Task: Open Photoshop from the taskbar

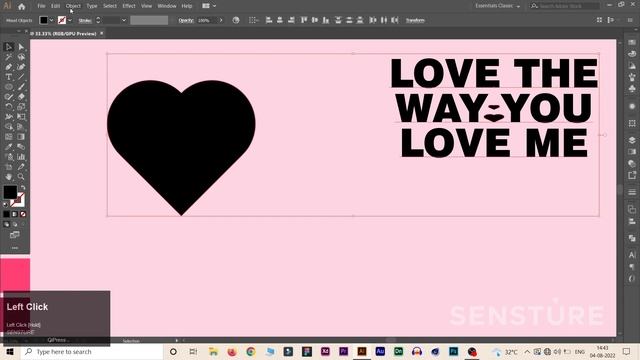Action: pyautogui.click(x=453, y=351)
